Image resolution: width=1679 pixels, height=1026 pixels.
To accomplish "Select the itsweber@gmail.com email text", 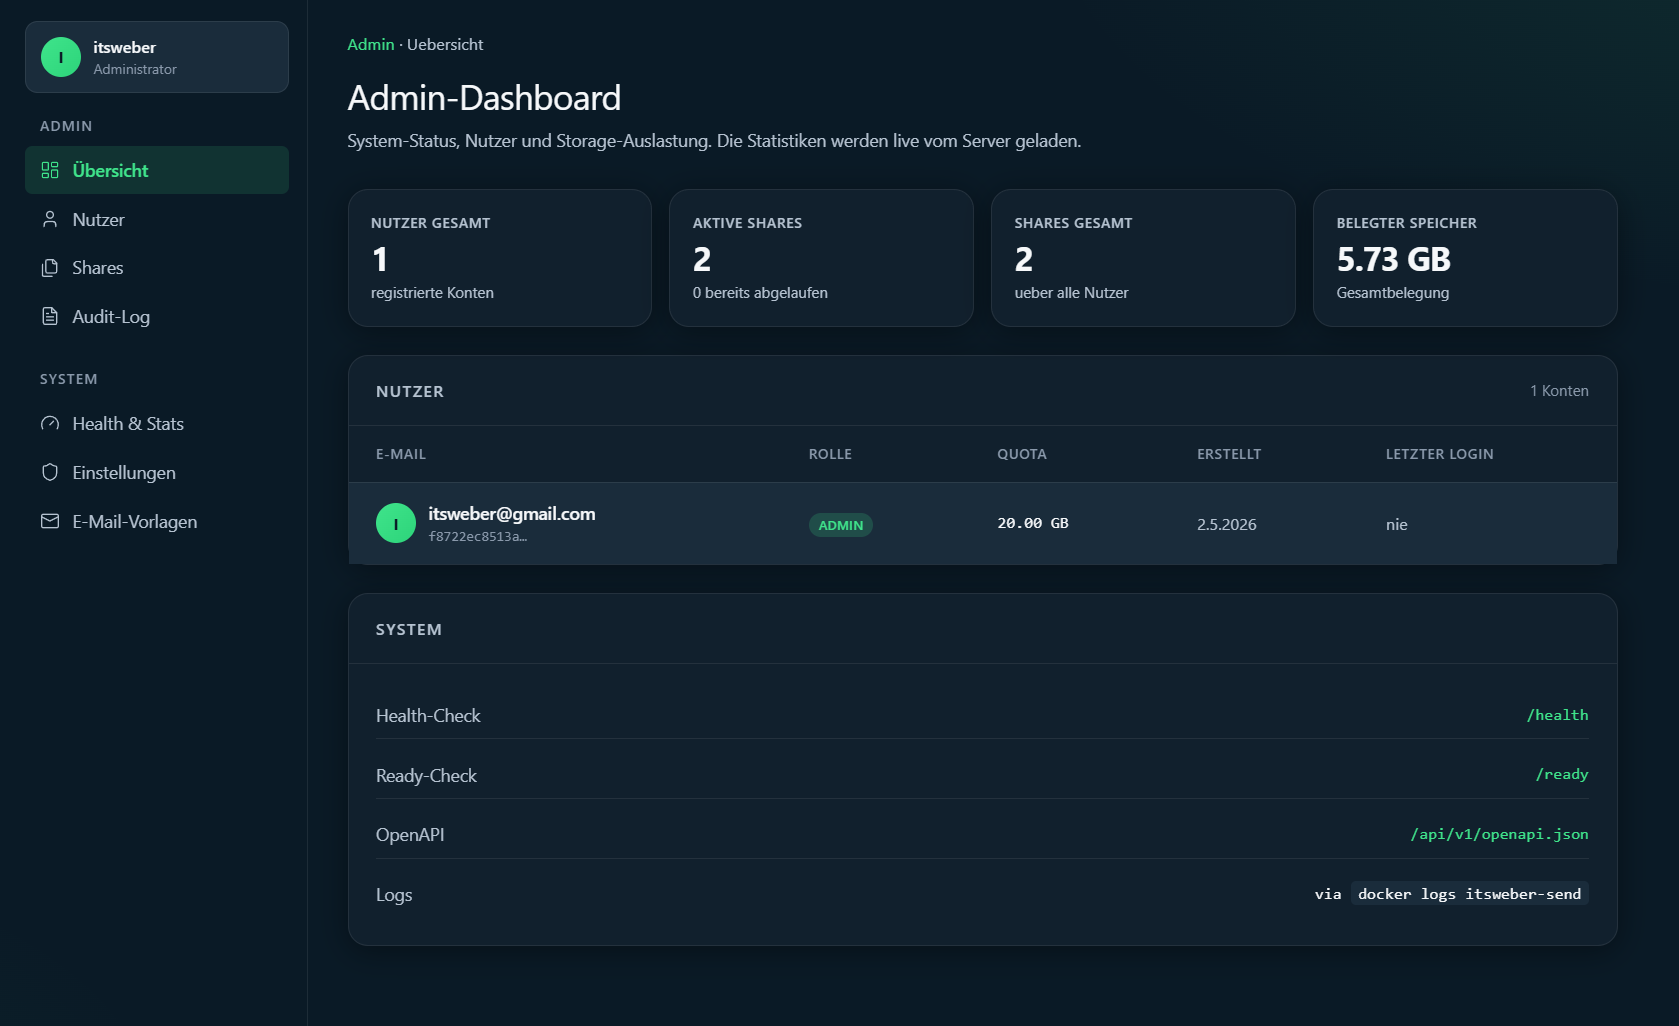I will click(512, 514).
